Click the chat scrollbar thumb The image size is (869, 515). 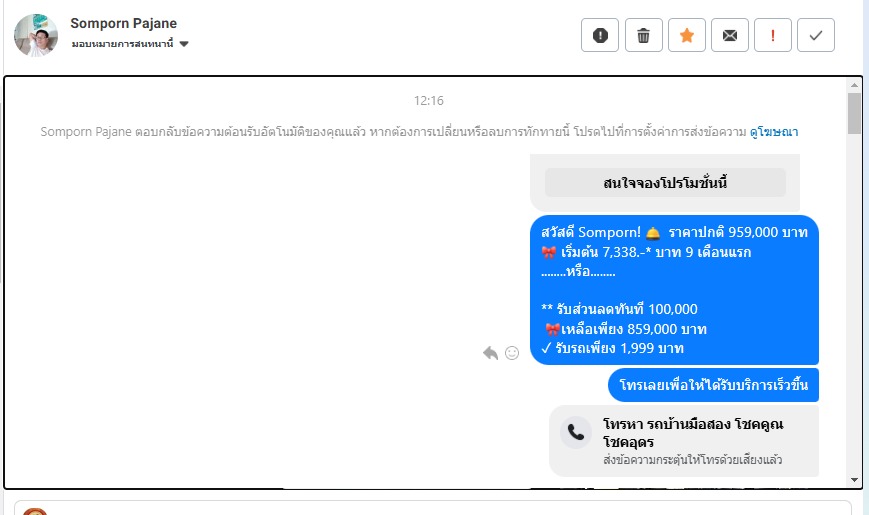tap(854, 114)
